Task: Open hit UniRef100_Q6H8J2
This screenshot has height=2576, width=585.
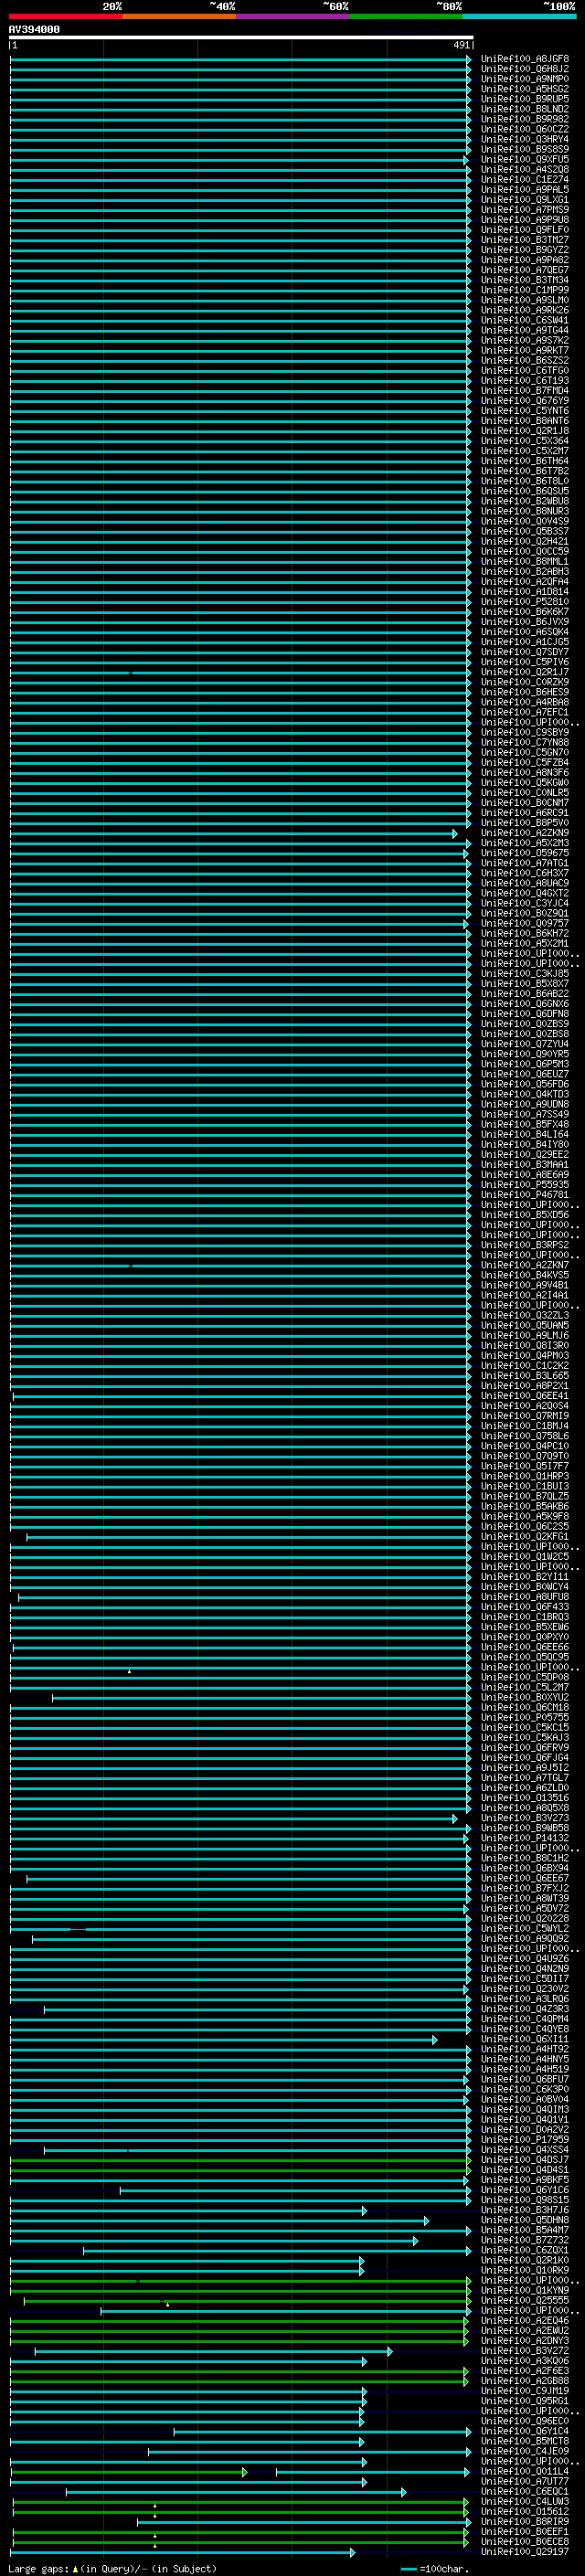Action: click(525, 69)
